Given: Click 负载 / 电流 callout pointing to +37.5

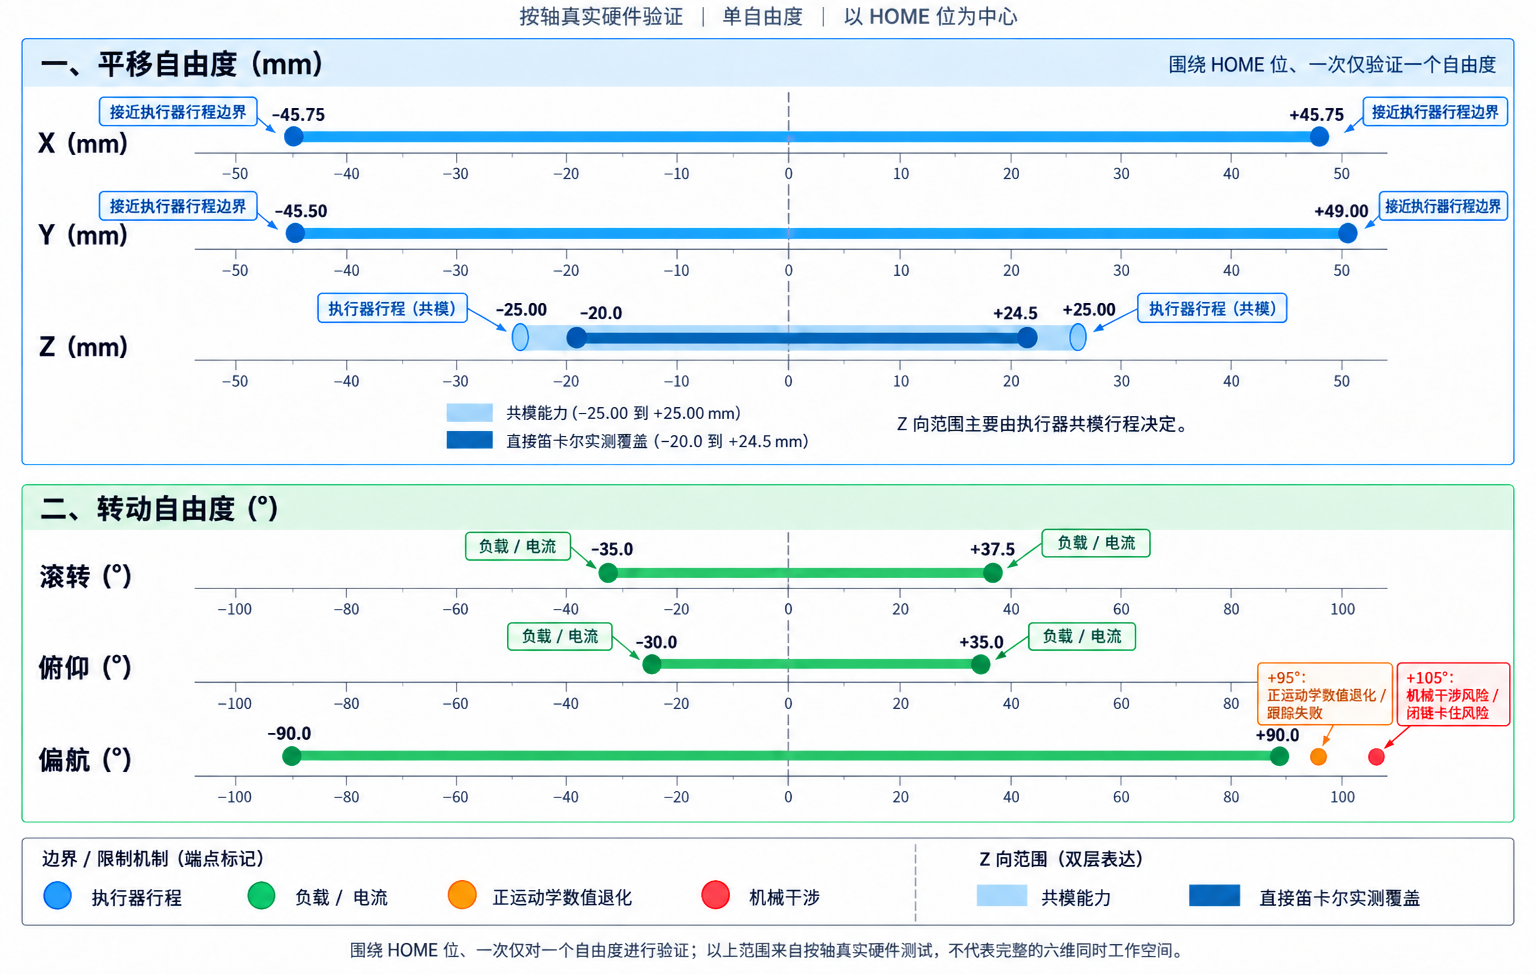Looking at the screenshot, I should 1096,543.
